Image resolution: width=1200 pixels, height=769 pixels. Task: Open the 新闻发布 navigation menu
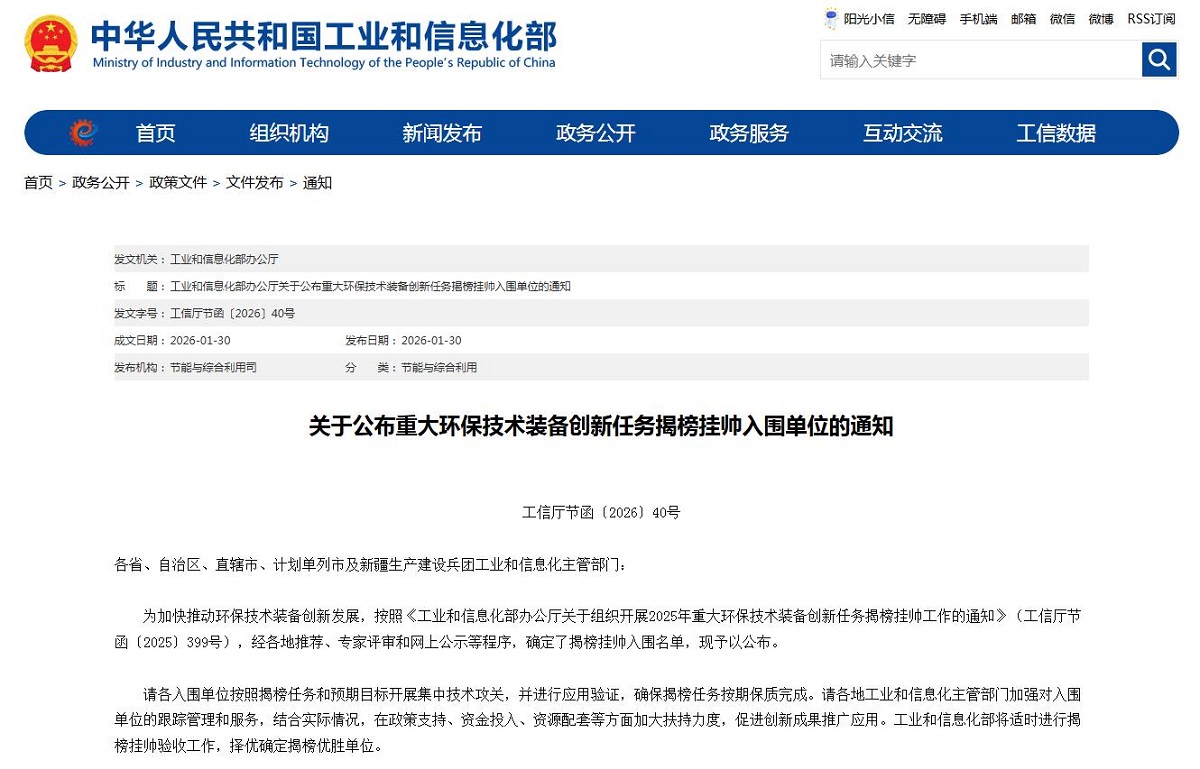[442, 132]
